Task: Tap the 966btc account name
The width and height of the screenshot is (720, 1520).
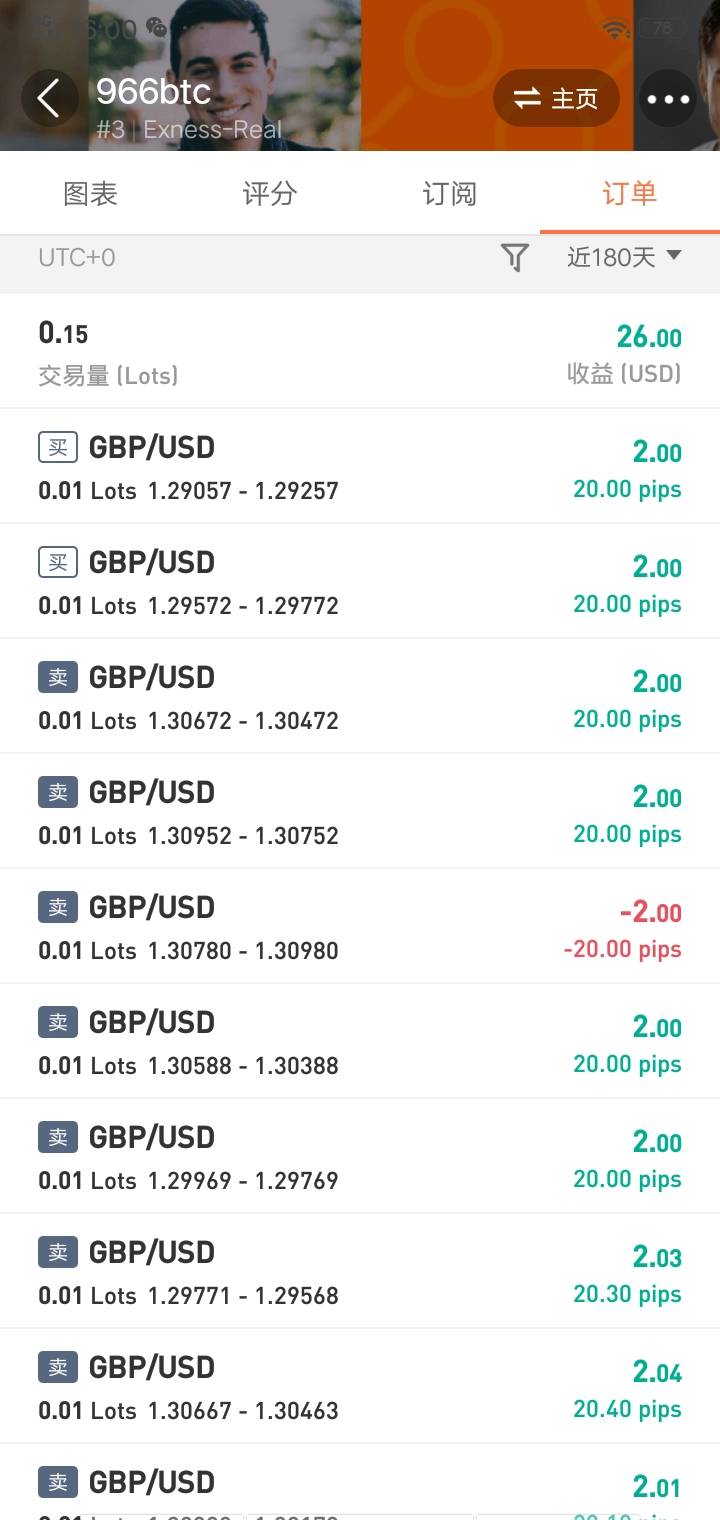Action: [x=153, y=92]
